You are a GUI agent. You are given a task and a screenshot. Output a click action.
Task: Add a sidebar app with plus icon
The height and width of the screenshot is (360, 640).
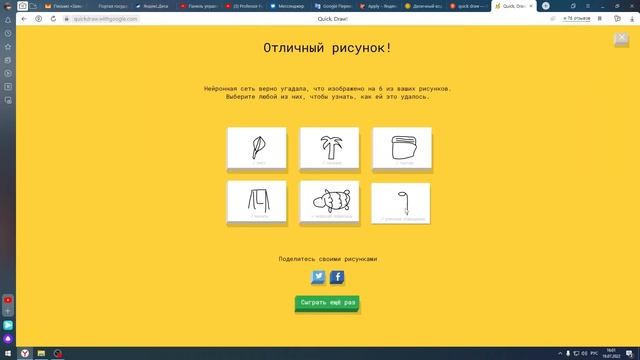coord(8,311)
